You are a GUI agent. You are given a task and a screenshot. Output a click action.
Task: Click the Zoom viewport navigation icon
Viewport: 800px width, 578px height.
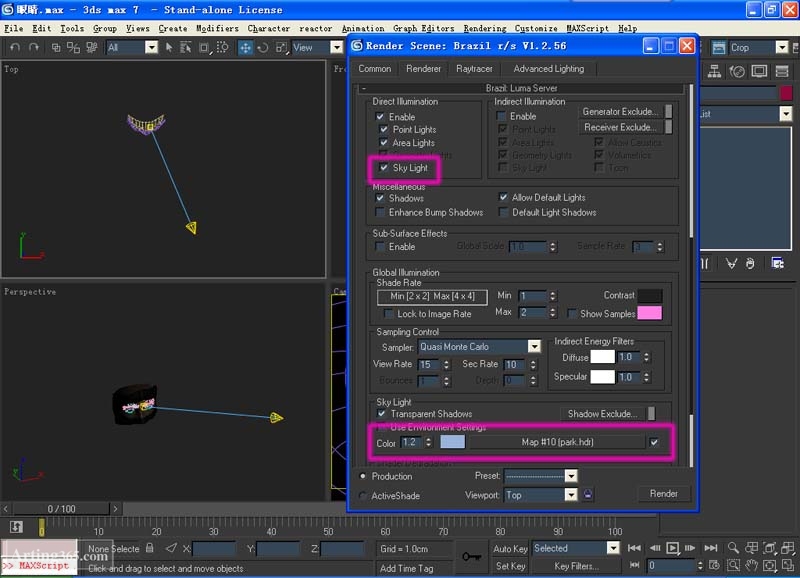[x=733, y=548]
